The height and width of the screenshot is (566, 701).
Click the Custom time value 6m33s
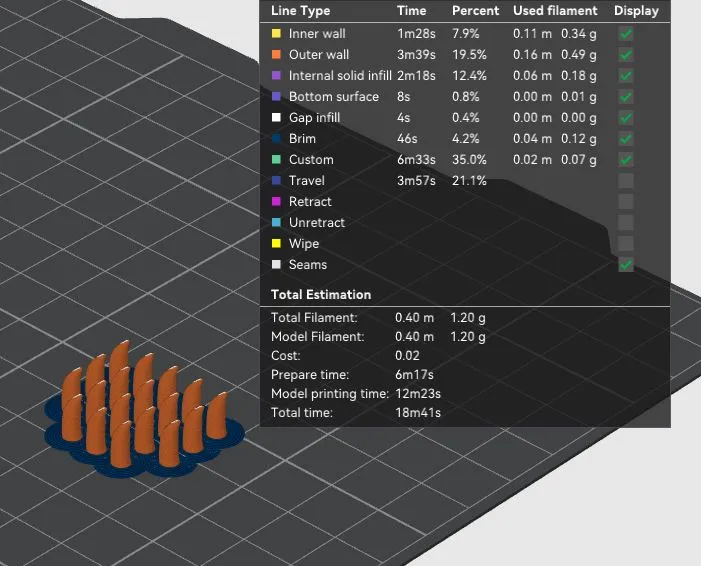tap(416, 160)
